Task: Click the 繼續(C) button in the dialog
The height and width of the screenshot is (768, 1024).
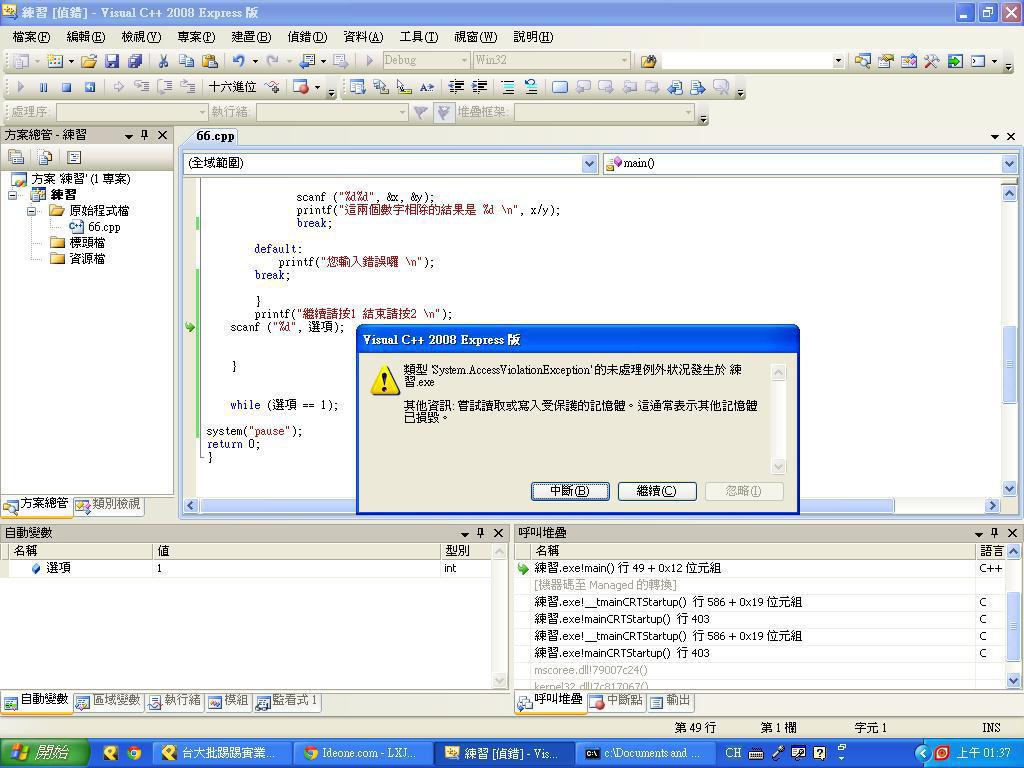Action: pos(657,491)
